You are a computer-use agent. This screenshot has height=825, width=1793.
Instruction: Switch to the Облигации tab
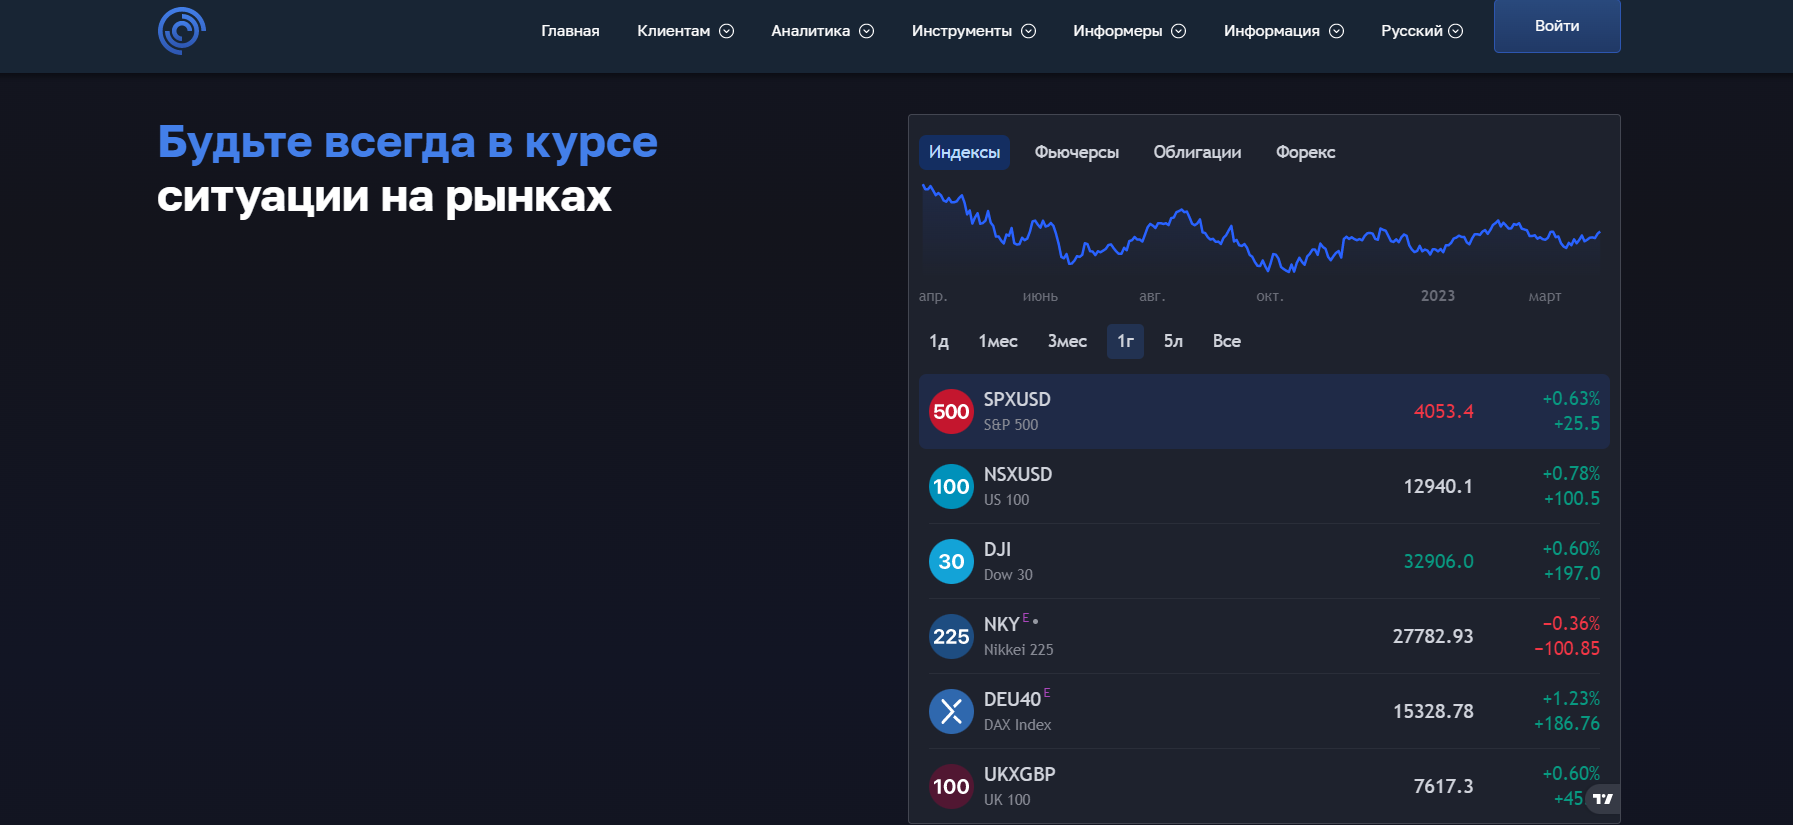pos(1197,152)
